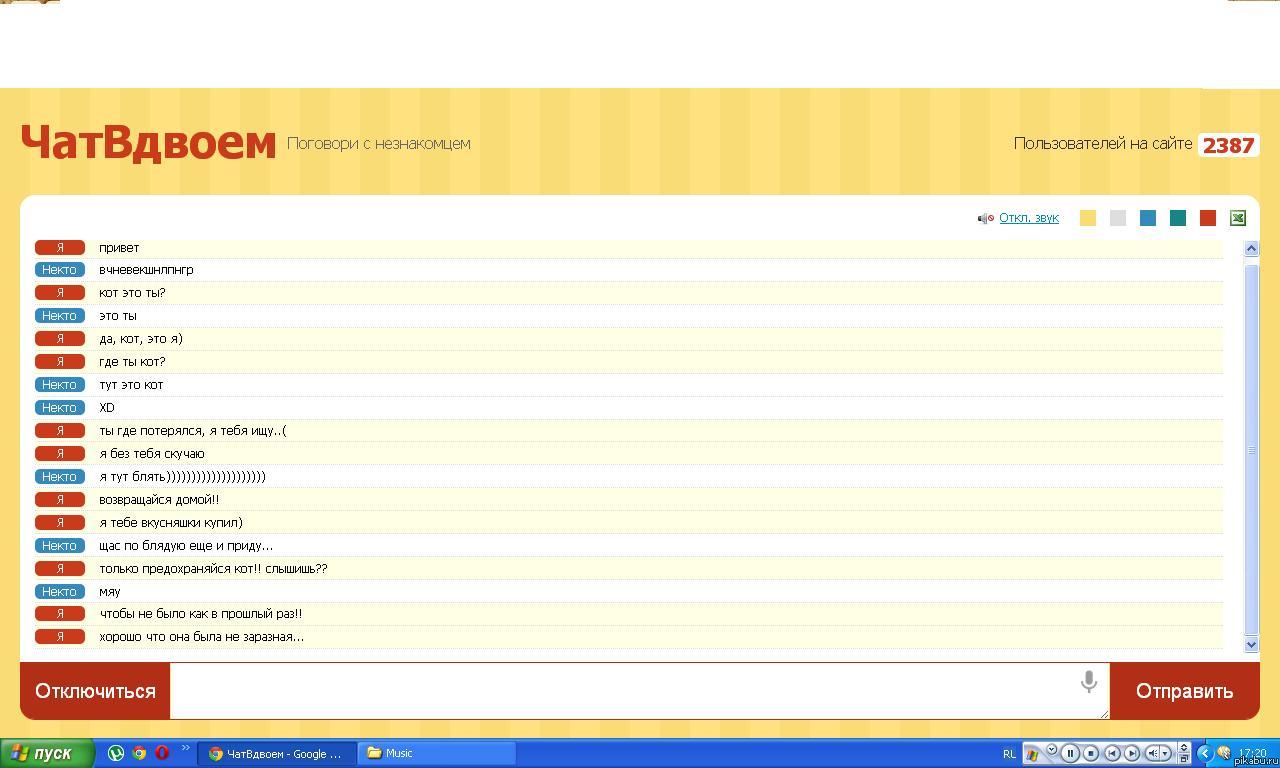The image size is (1280, 768).
Task: Expand quick launch overflow chevron
Action: point(185,749)
